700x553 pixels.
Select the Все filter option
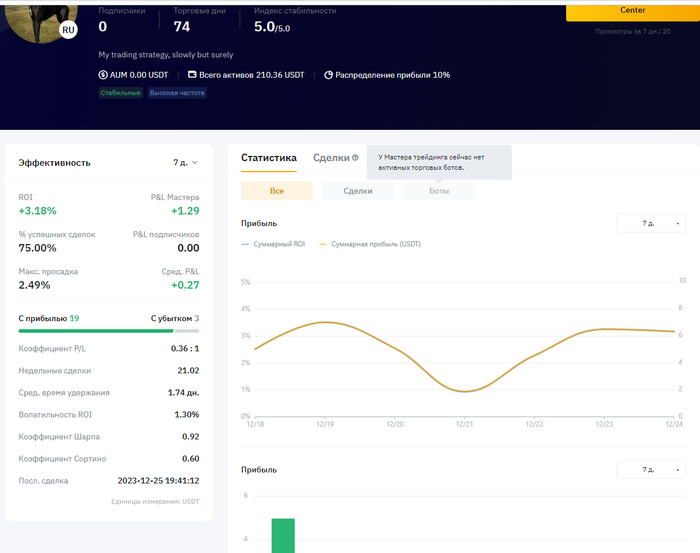(x=277, y=191)
